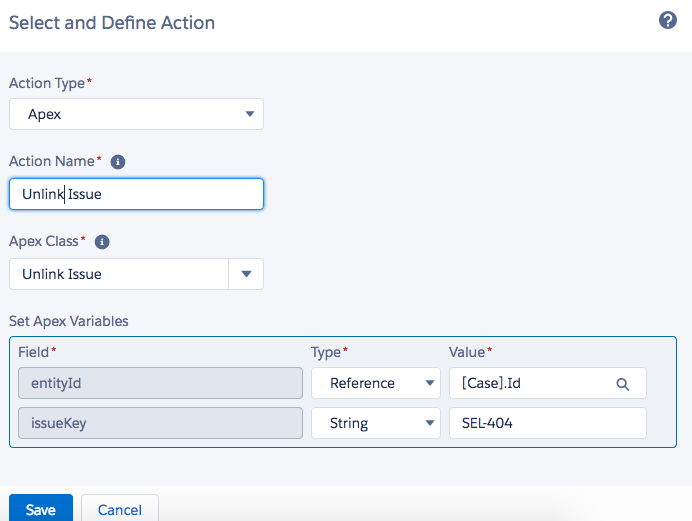Open the help question mark icon
The width and height of the screenshot is (692, 521).
(668, 20)
